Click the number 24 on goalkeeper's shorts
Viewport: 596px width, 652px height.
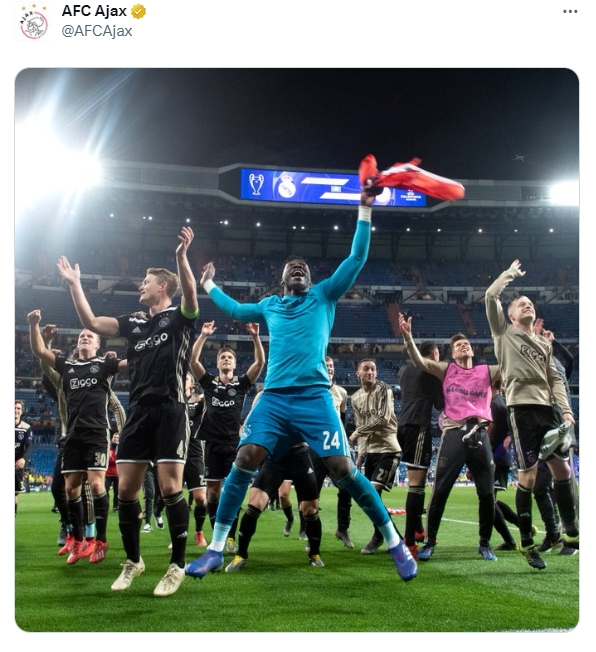pos(331,440)
